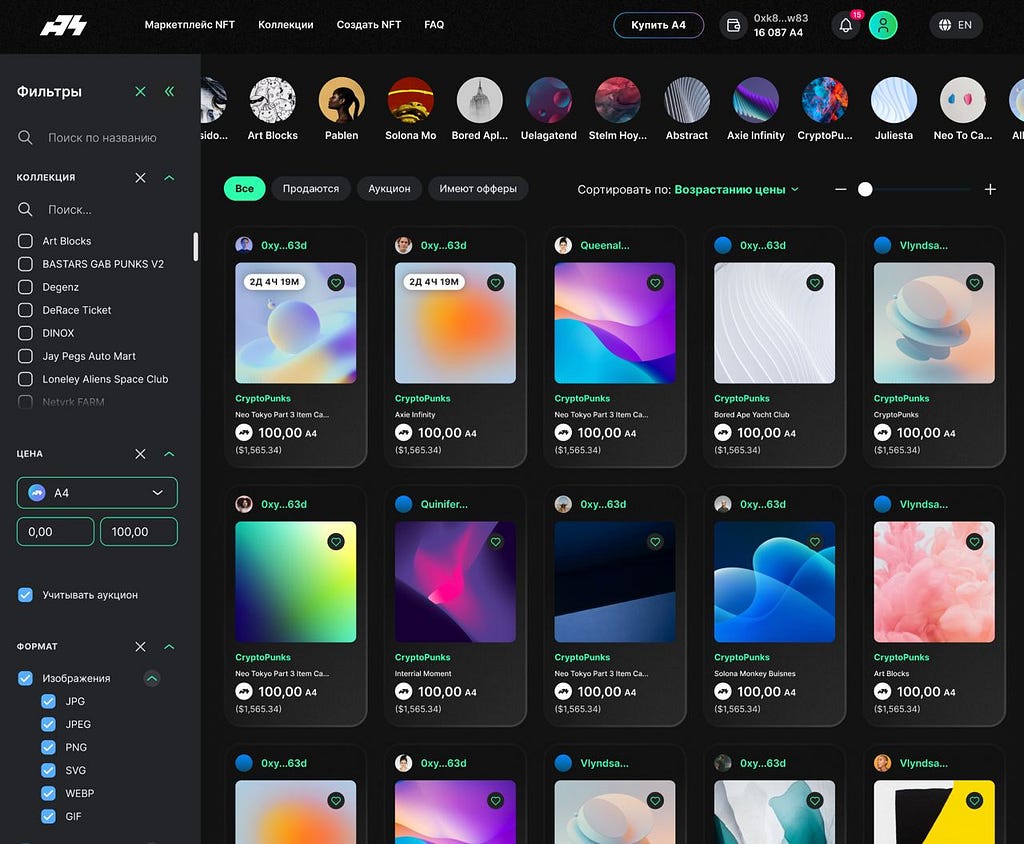Image resolution: width=1024 pixels, height=844 pixels.
Task: Like the Interrial Moment NFT card
Action: pos(496,542)
